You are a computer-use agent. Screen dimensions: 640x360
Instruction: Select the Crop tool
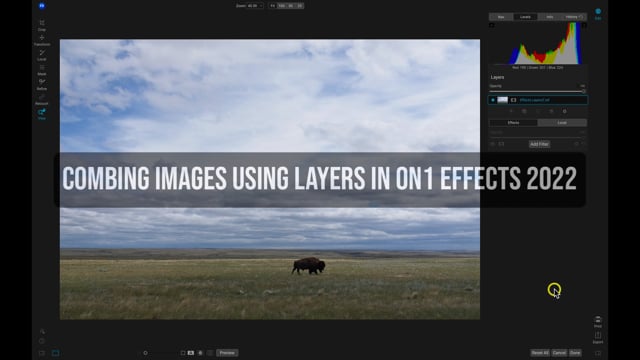pos(42,24)
